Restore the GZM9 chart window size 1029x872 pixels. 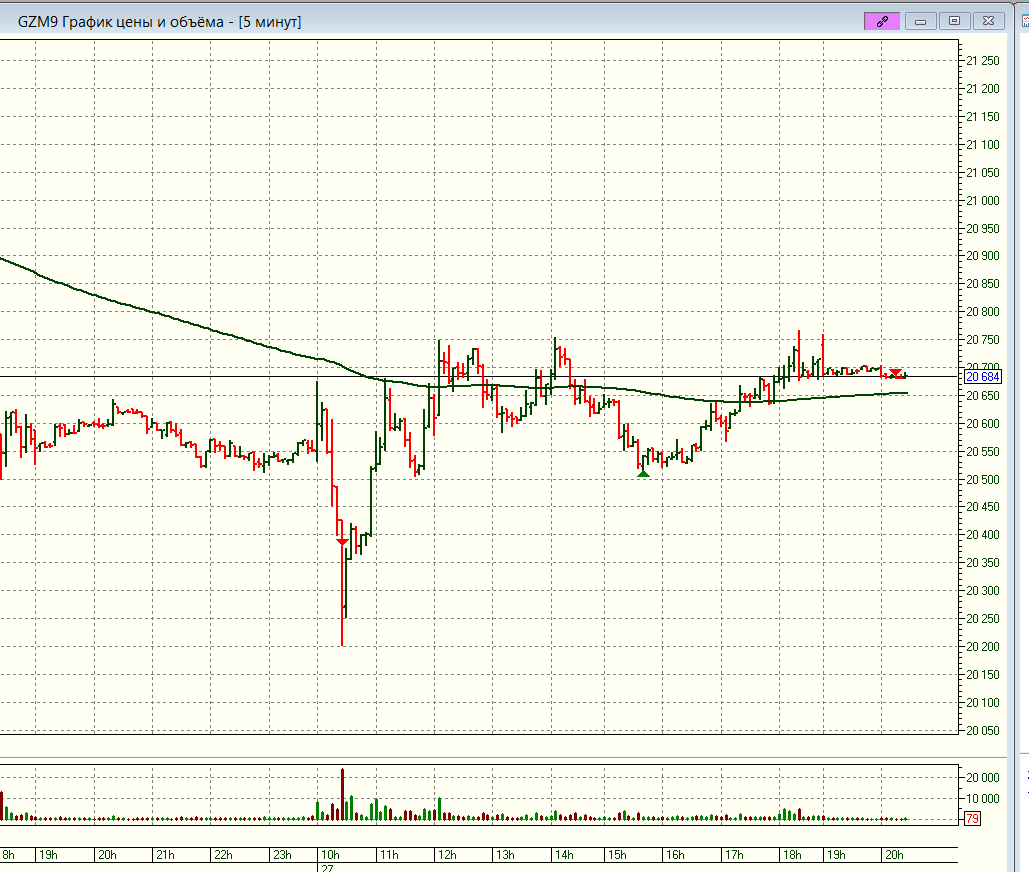coord(954,20)
